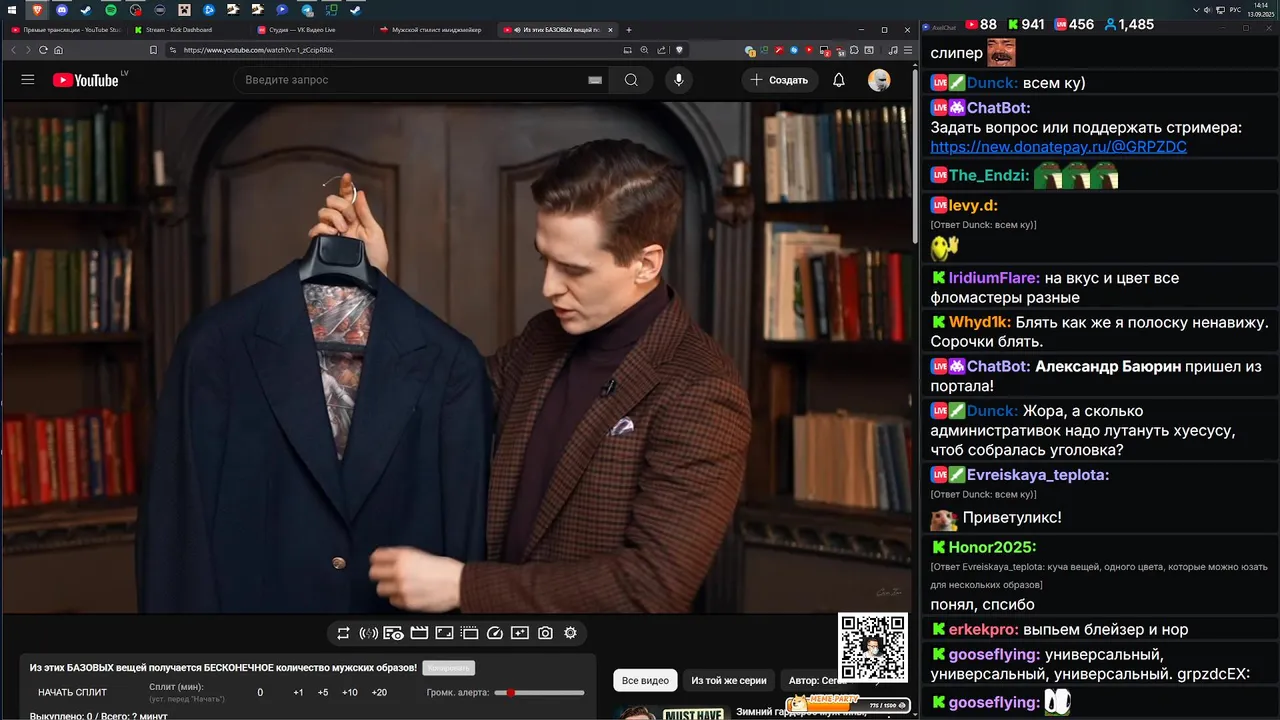Switch to 'Студия — VK Видео Live' tab

click(311, 30)
